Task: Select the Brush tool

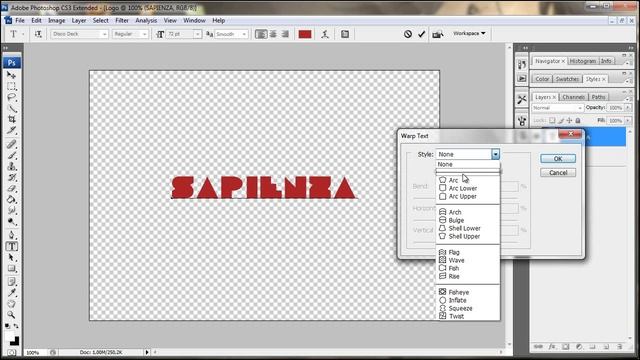Action: (11, 156)
